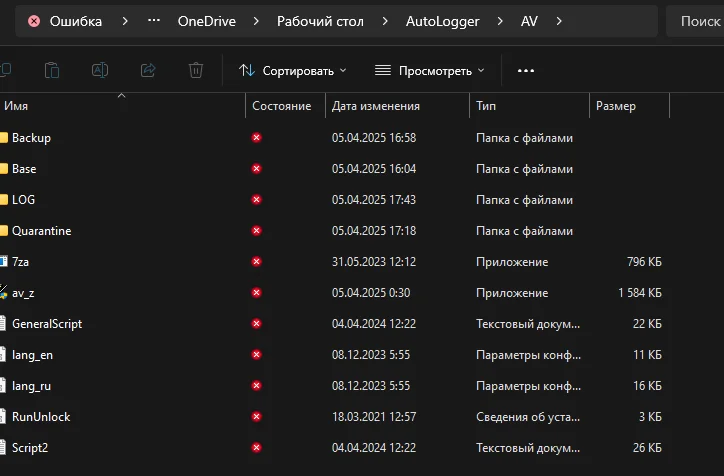Click the av_z application icon

pyautogui.click(x=4, y=292)
